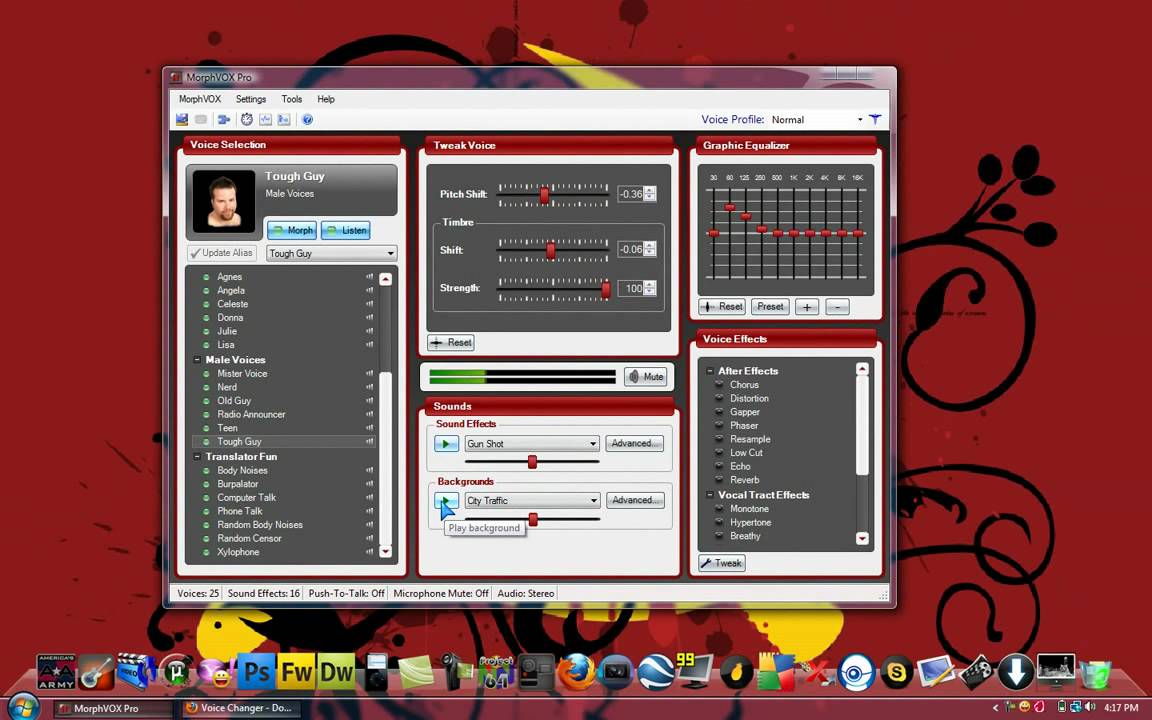The height and width of the screenshot is (720, 1152).
Task: Open the Tools menu
Action: 292,99
